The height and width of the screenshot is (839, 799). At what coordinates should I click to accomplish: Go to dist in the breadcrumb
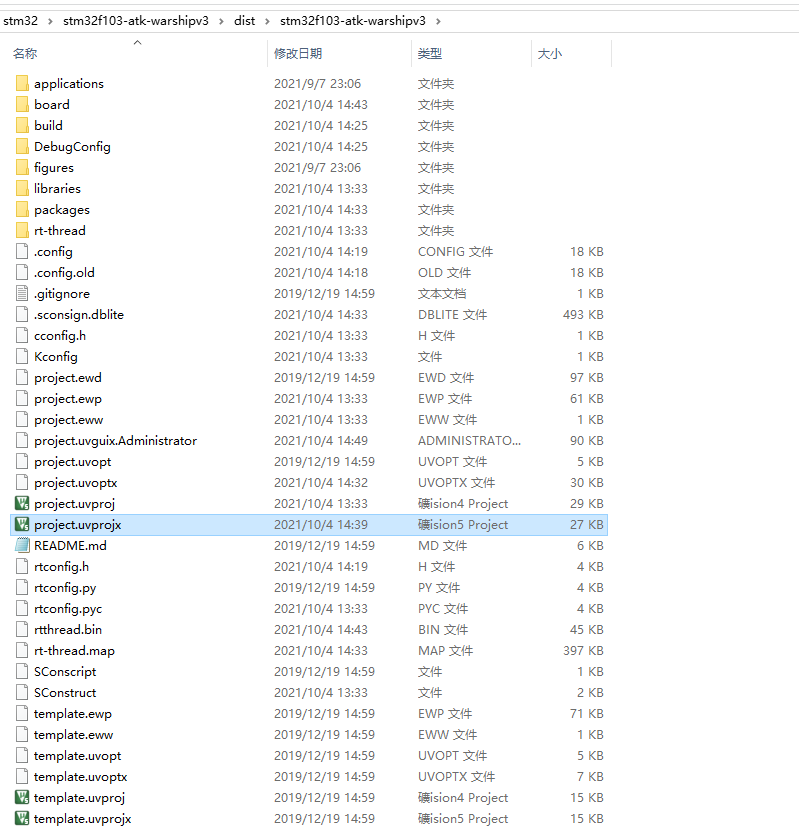pyautogui.click(x=245, y=21)
